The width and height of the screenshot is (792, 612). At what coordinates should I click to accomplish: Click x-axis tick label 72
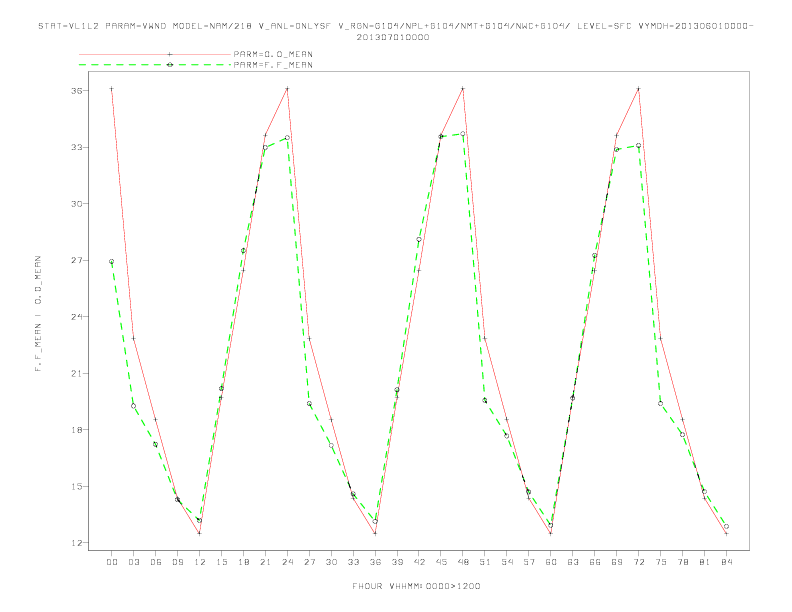pos(639,562)
